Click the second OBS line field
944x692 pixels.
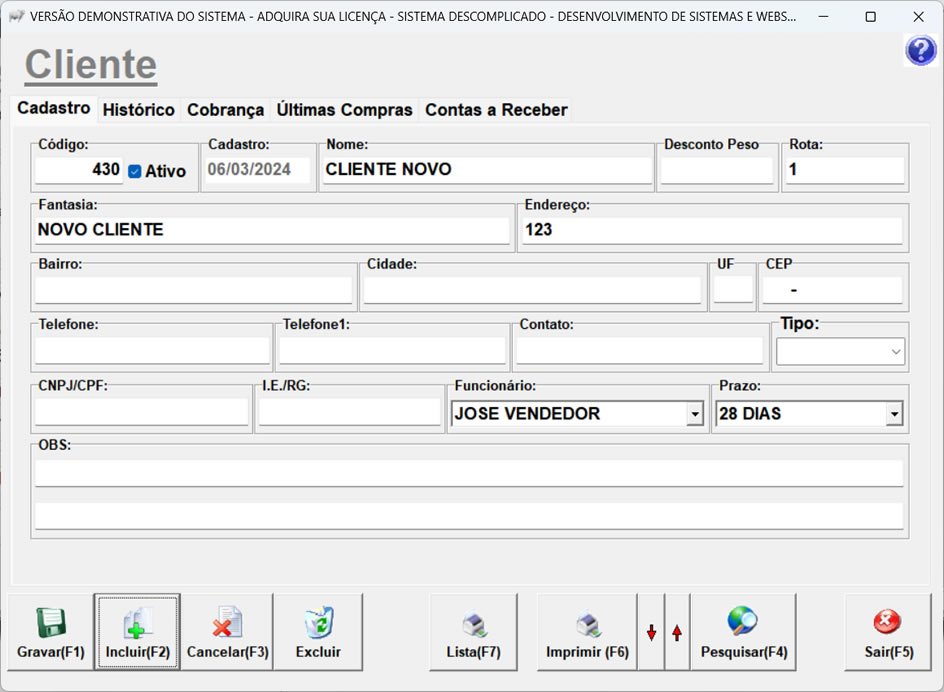pos(469,517)
